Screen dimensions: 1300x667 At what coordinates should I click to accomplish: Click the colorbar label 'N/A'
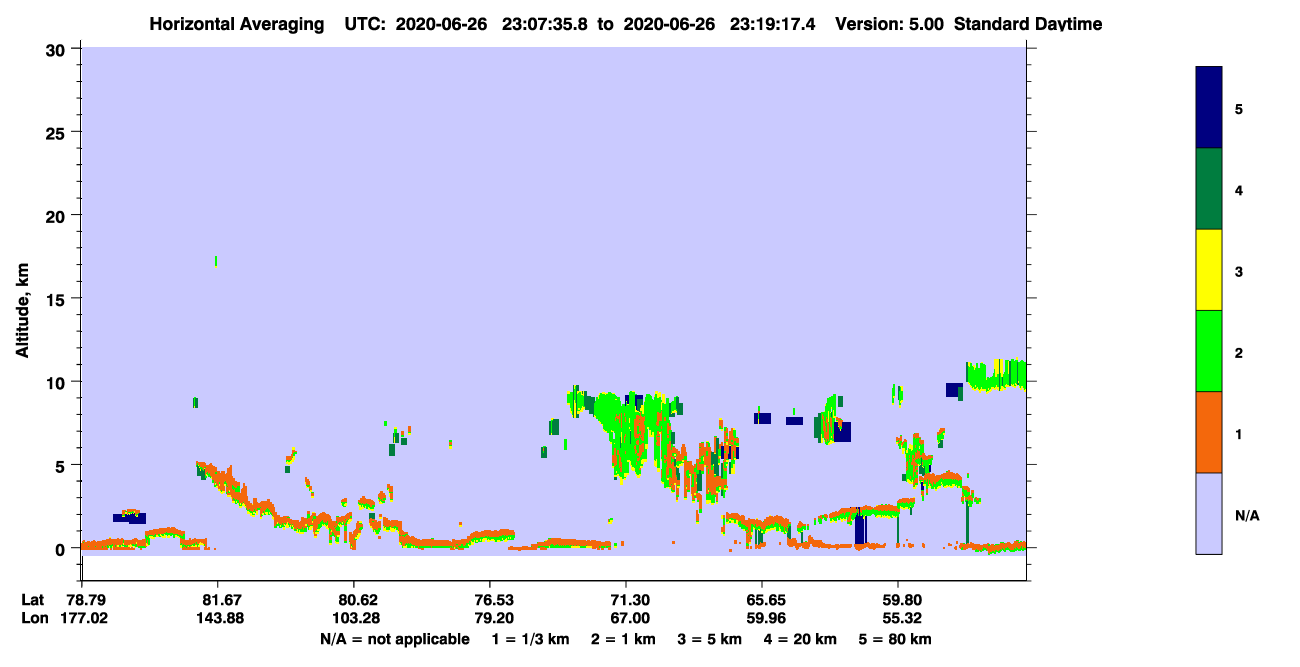coord(1247,515)
